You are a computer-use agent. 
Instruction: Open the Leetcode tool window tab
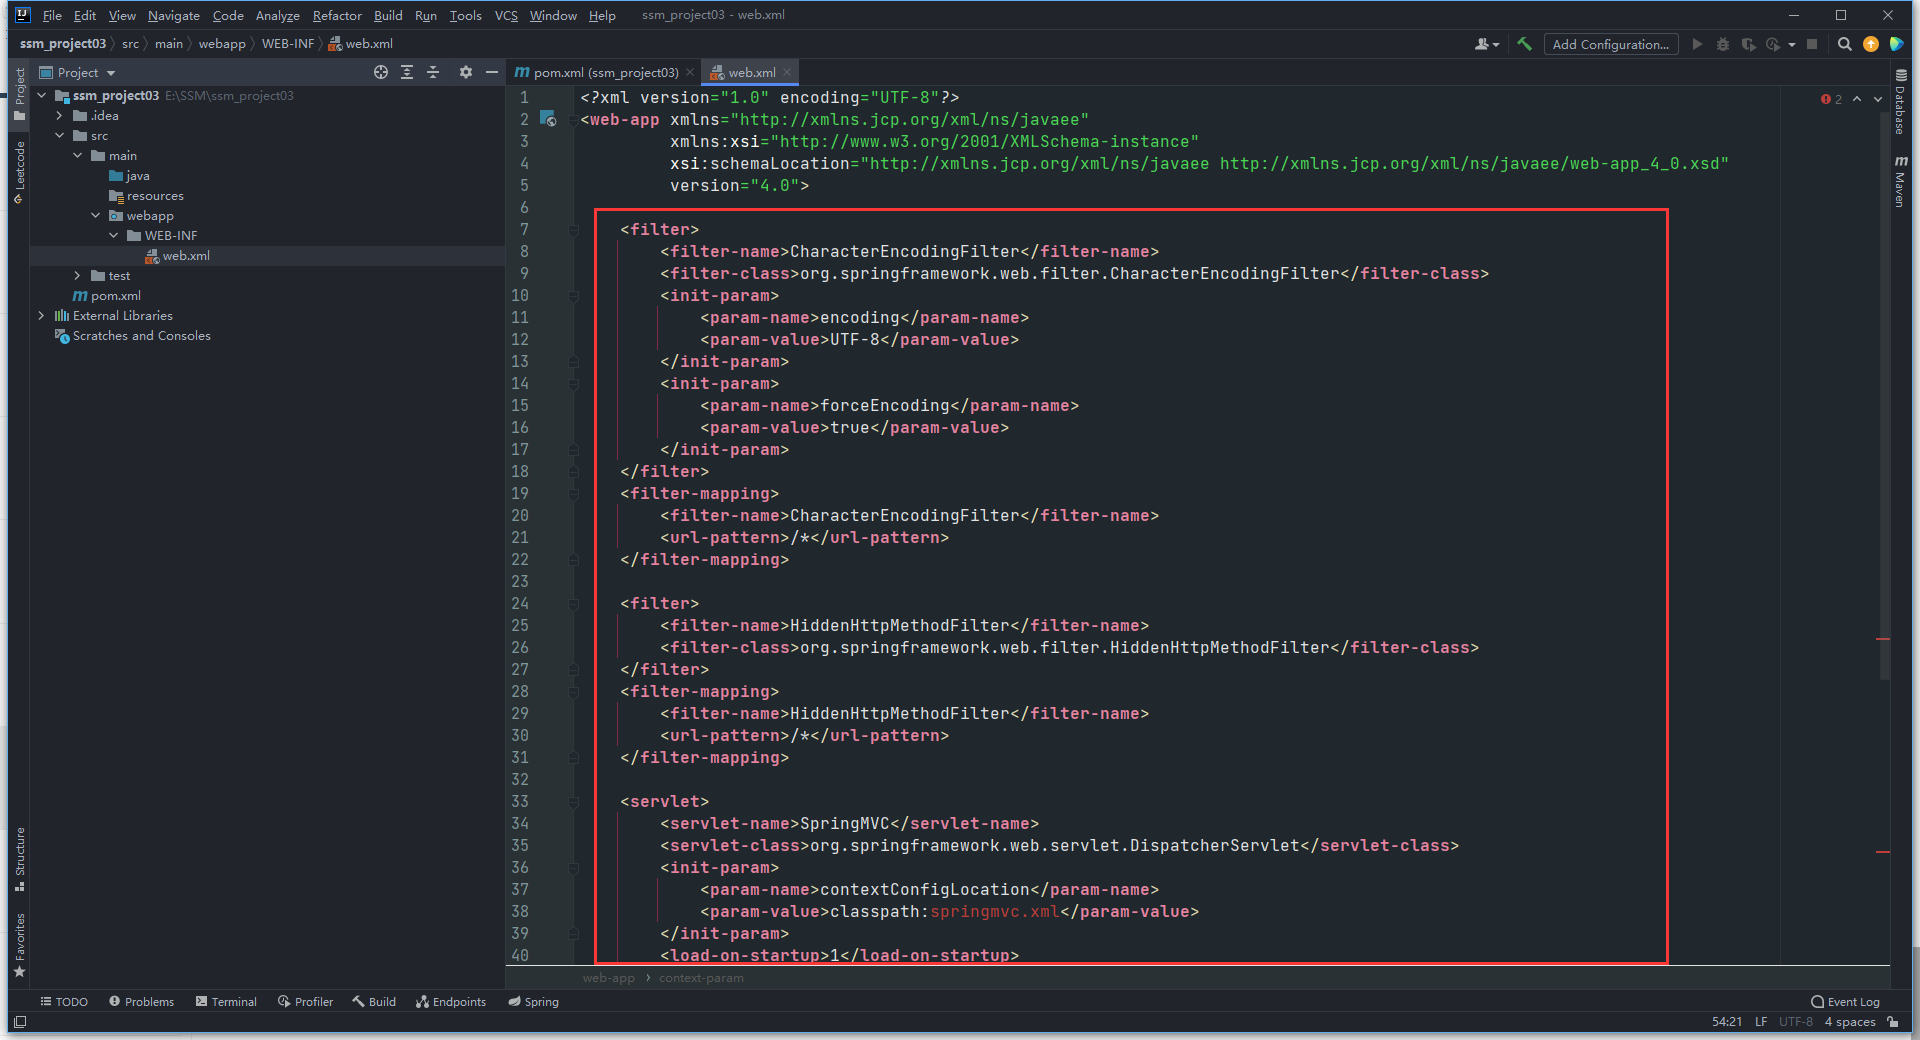pos(19,172)
